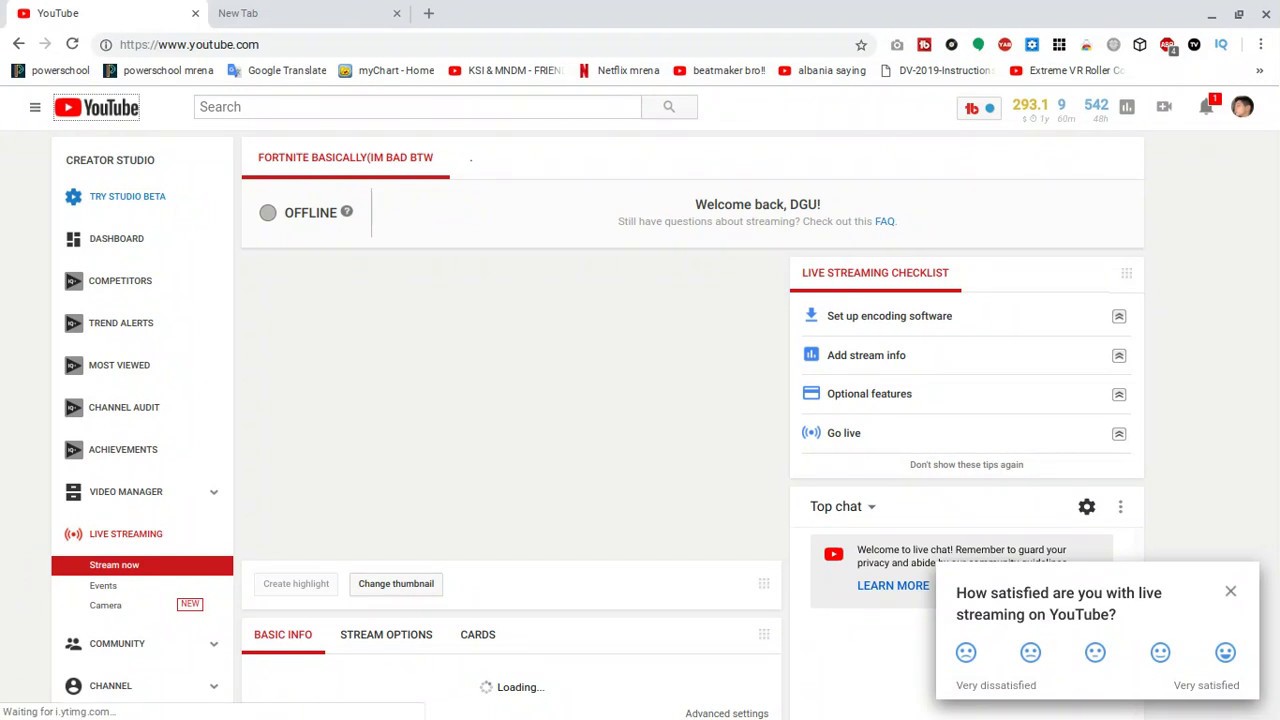The image size is (1280, 720).
Task: Click in the YouTube search field
Action: [418, 107]
